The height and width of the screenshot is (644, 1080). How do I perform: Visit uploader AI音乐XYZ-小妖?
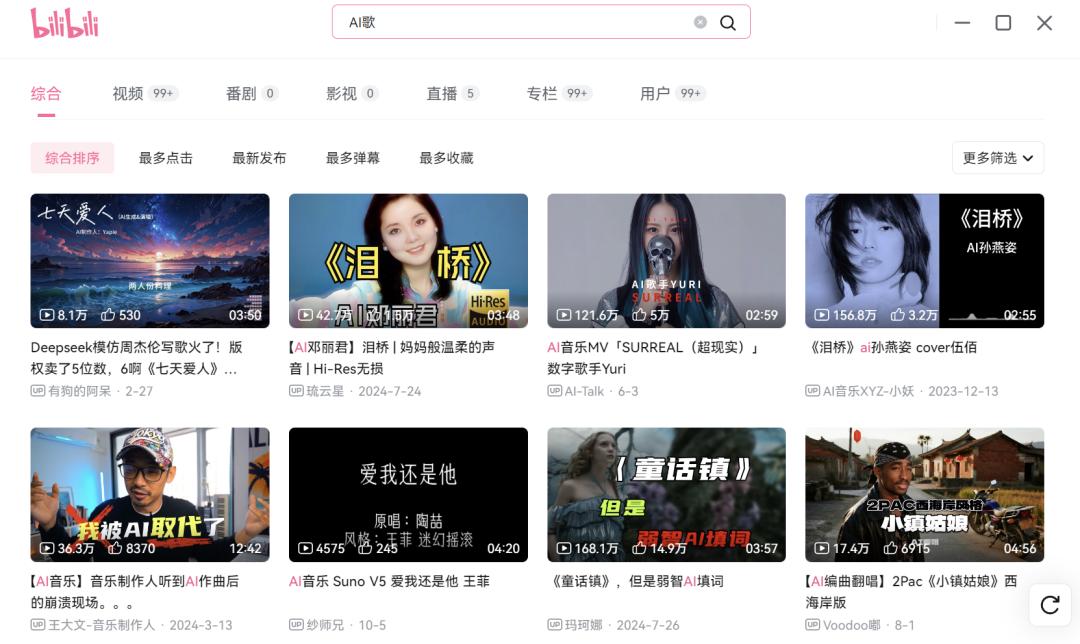869,391
